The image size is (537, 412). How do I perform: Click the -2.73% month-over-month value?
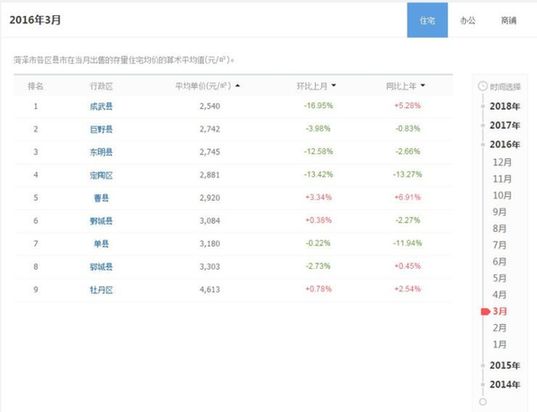[x=318, y=266]
